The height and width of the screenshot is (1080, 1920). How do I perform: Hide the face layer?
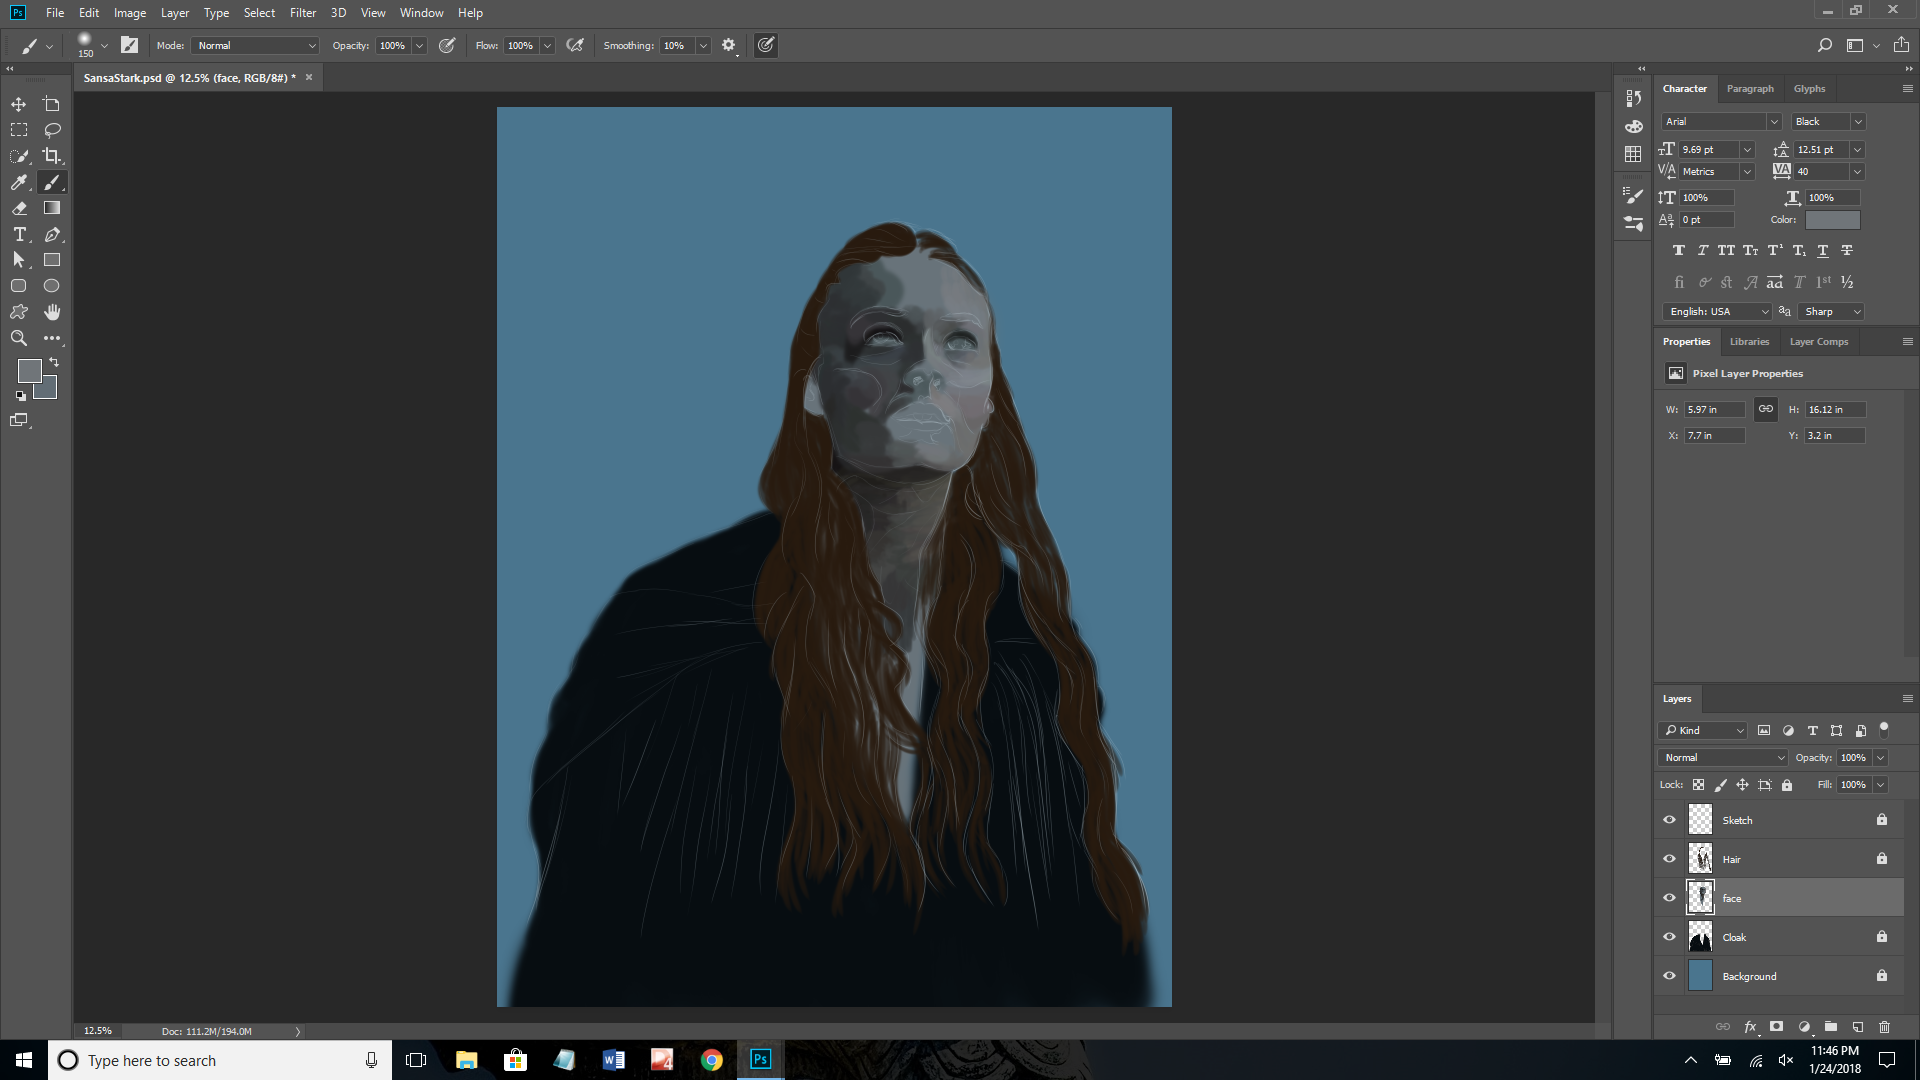(1669, 898)
